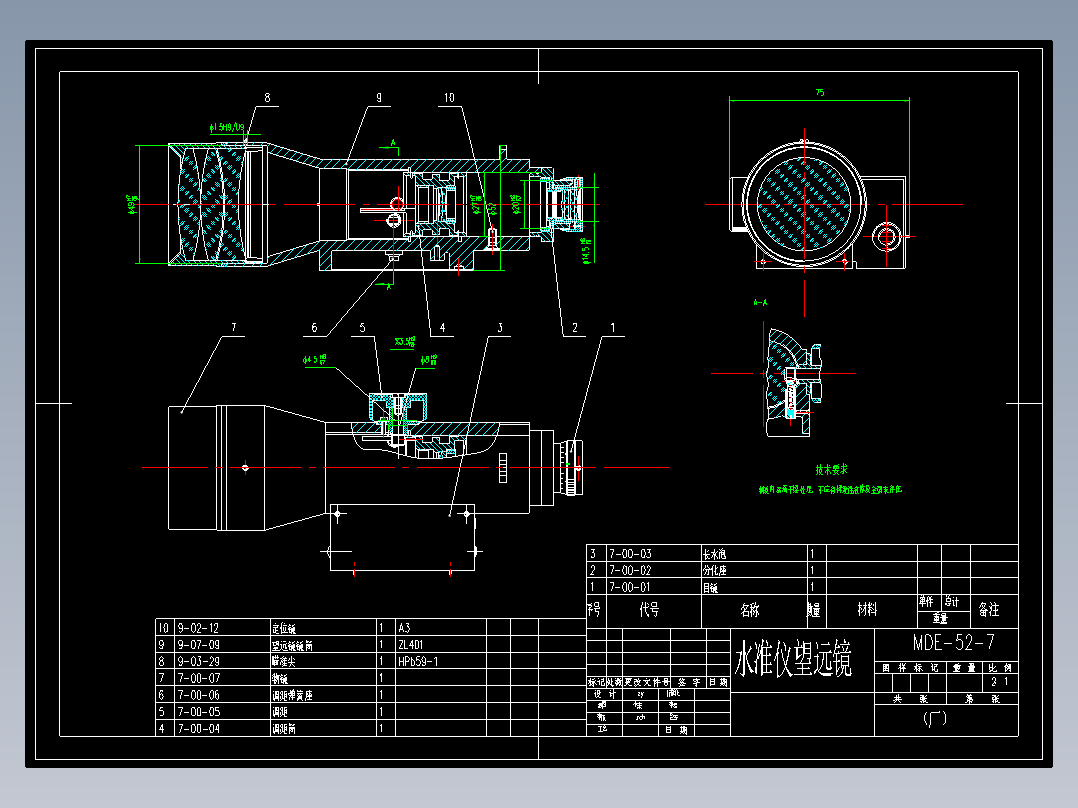Click part code 7-00-04 cell

coord(198,728)
